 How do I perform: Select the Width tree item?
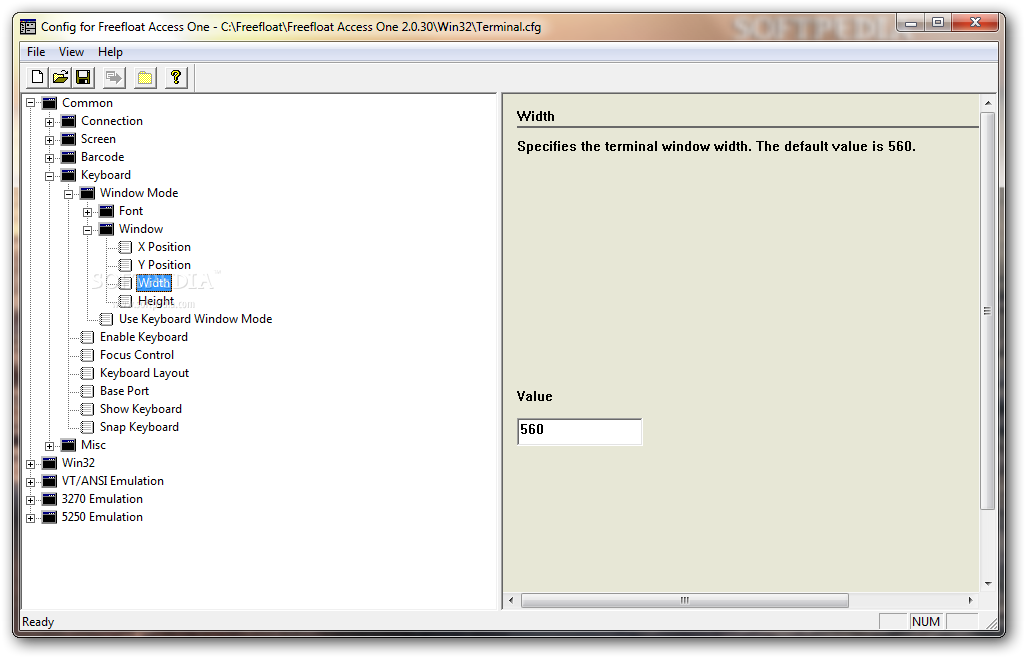[x=154, y=283]
